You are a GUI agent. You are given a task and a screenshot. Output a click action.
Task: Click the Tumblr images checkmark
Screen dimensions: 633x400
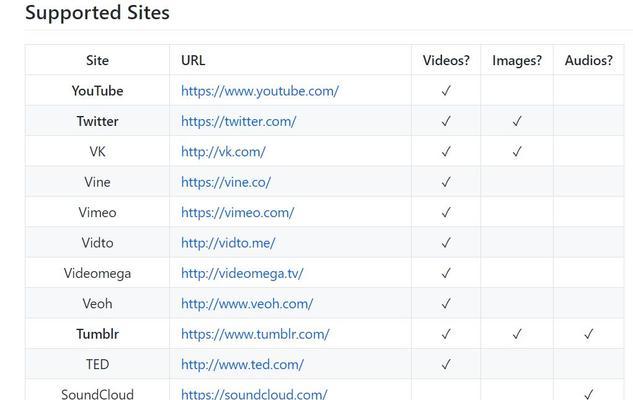(x=517, y=334)
